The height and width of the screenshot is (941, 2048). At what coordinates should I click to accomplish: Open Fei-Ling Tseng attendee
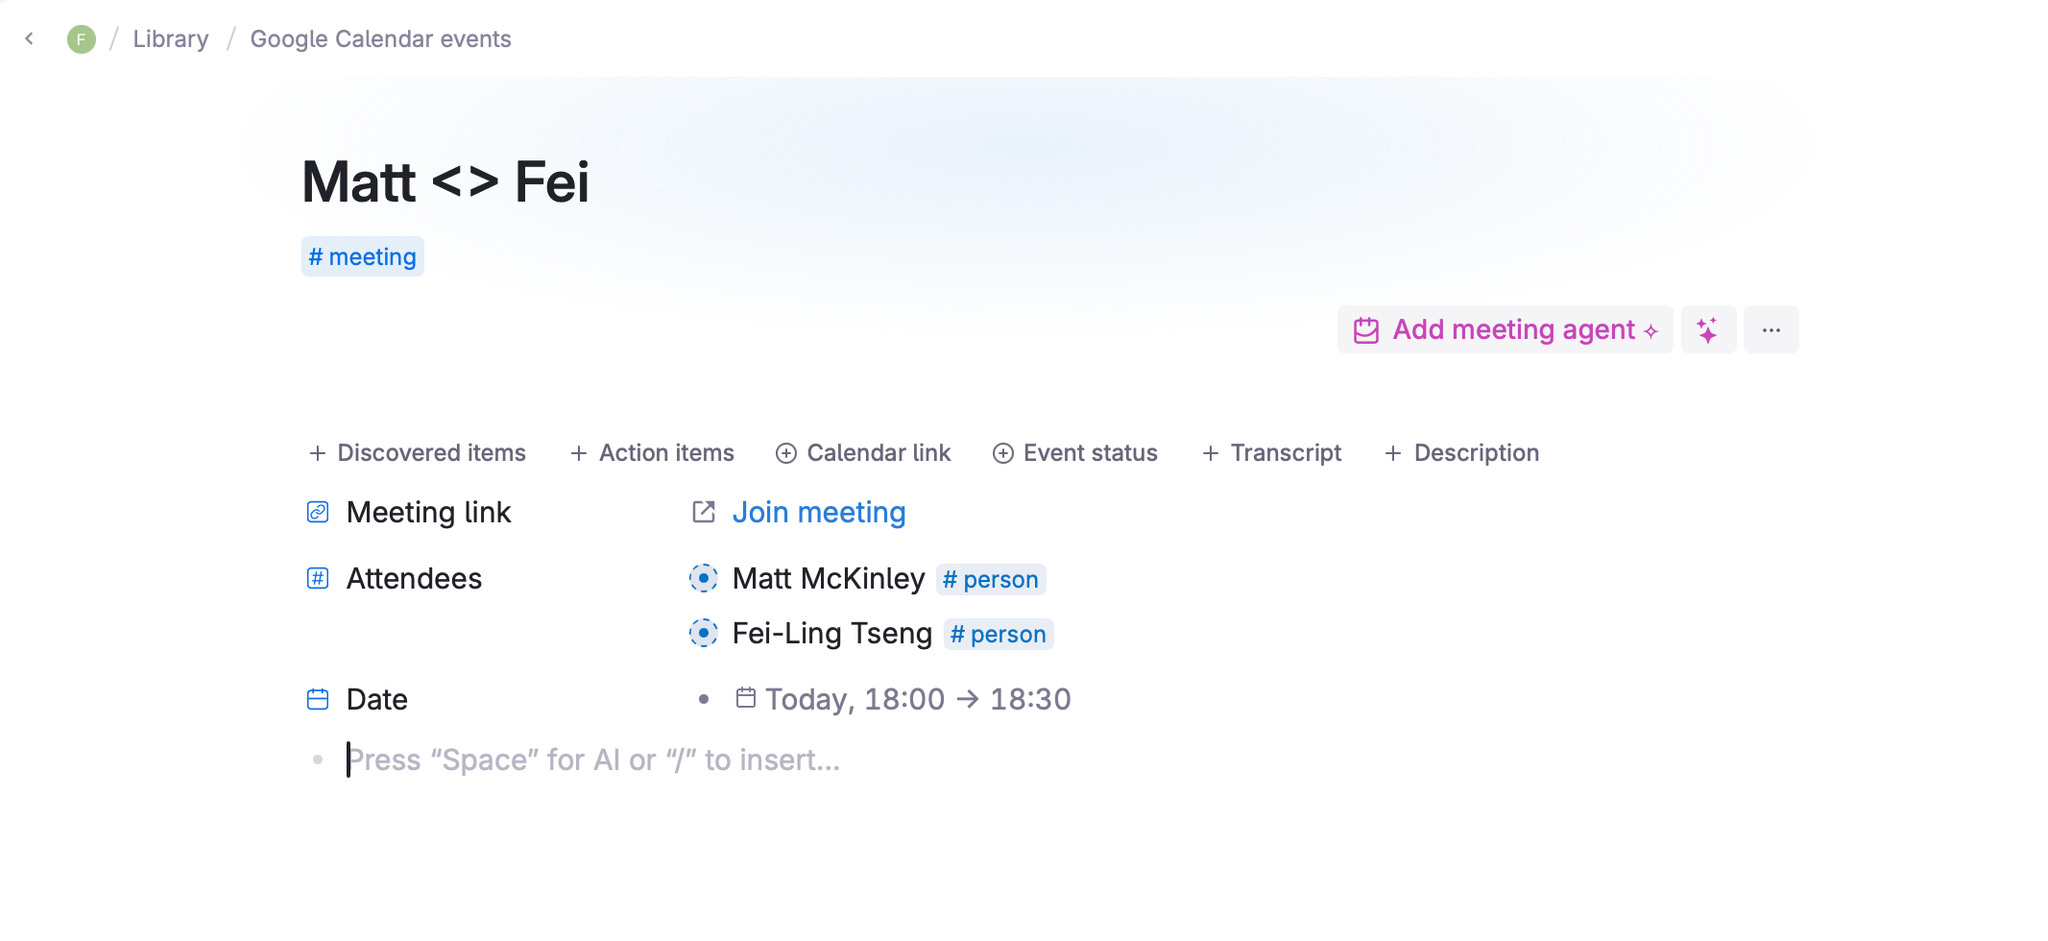coord(832,633)
